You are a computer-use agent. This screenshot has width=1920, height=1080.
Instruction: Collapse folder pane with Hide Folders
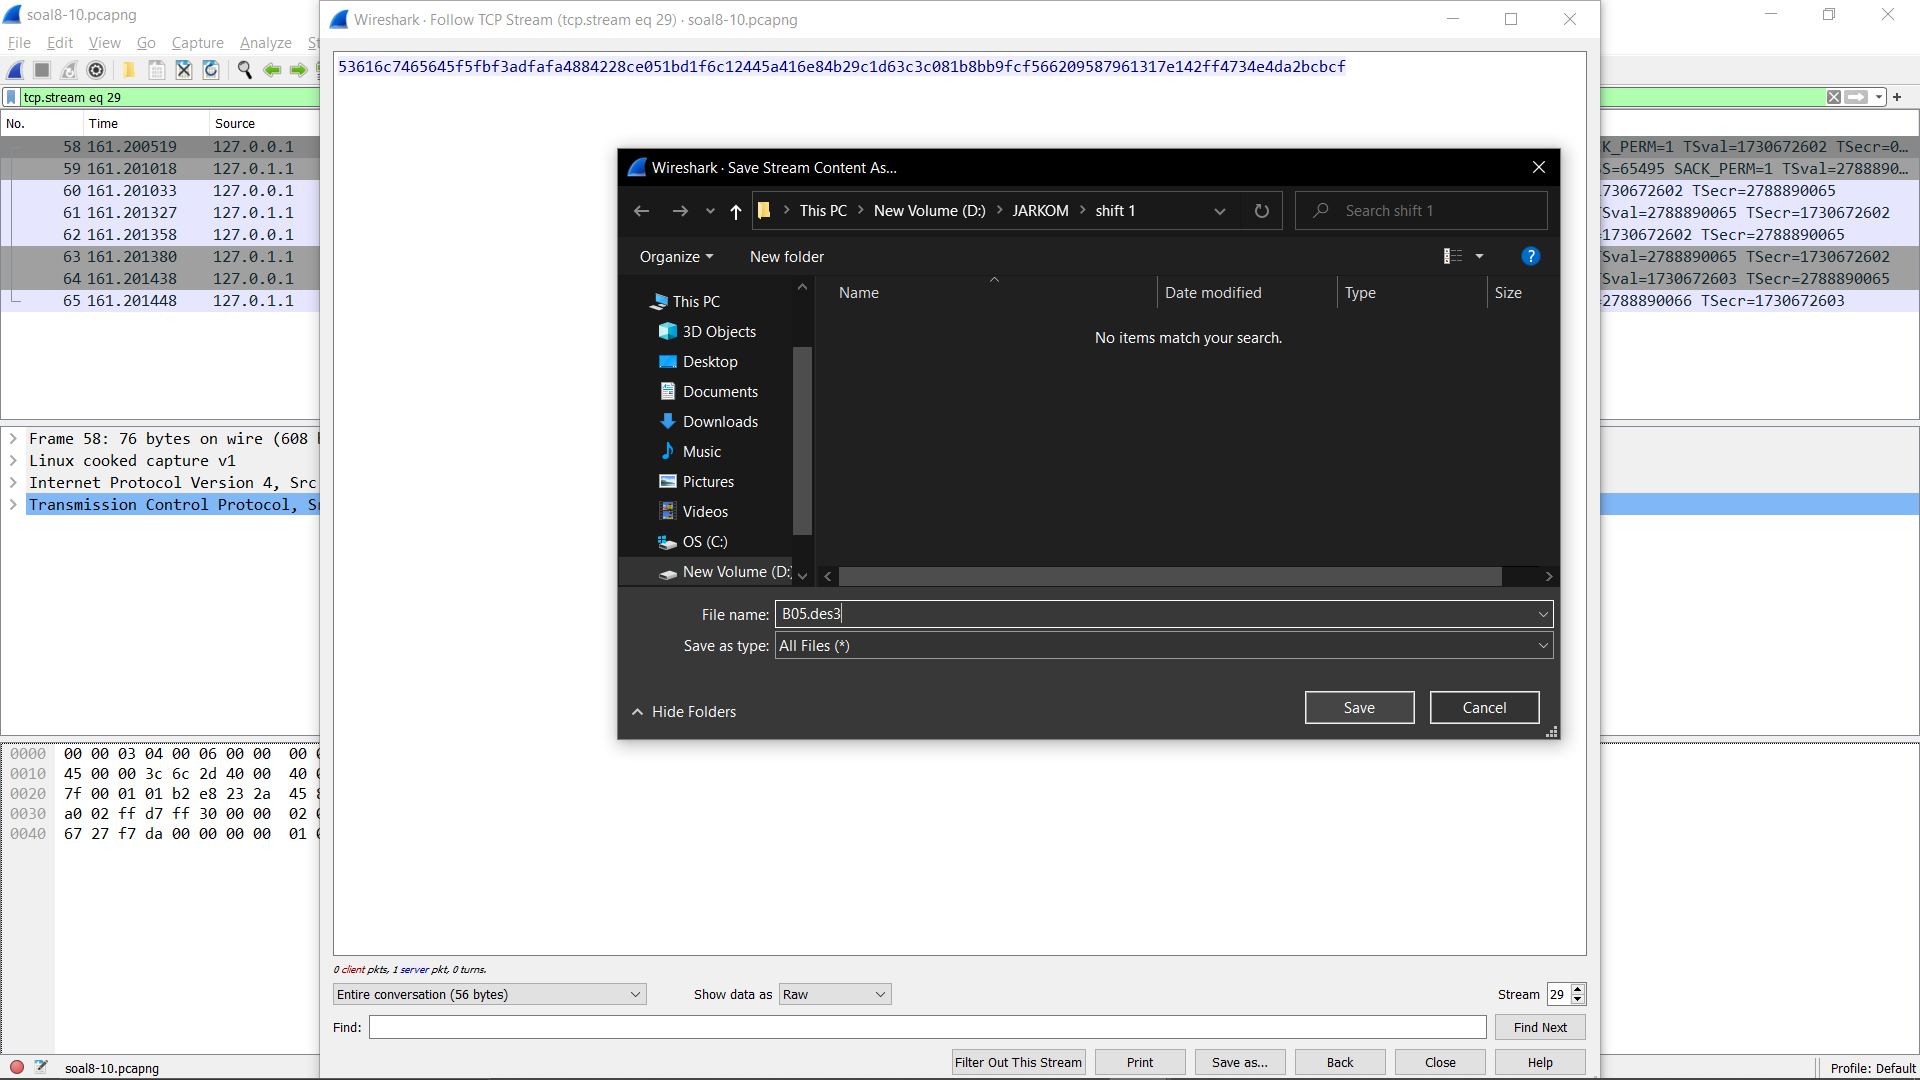click(684, 712)
